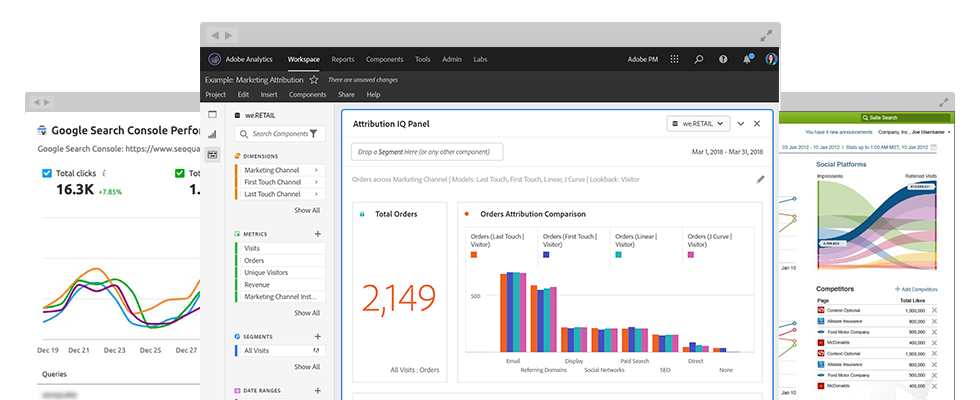Click the Search Components input field

[x=280, y=134]
